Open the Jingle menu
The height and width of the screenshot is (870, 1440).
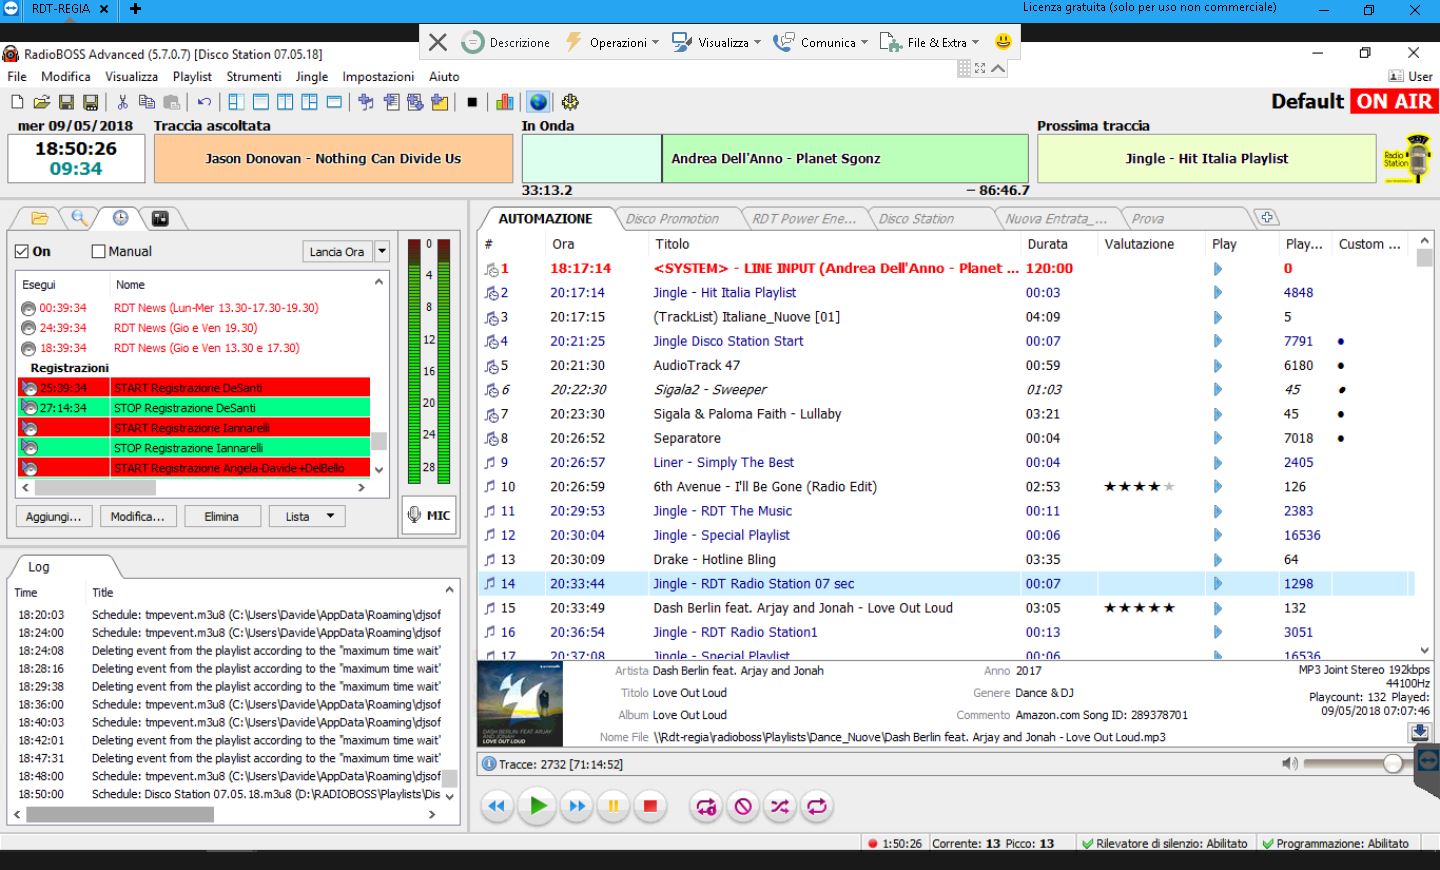click(x=312, y=77)
